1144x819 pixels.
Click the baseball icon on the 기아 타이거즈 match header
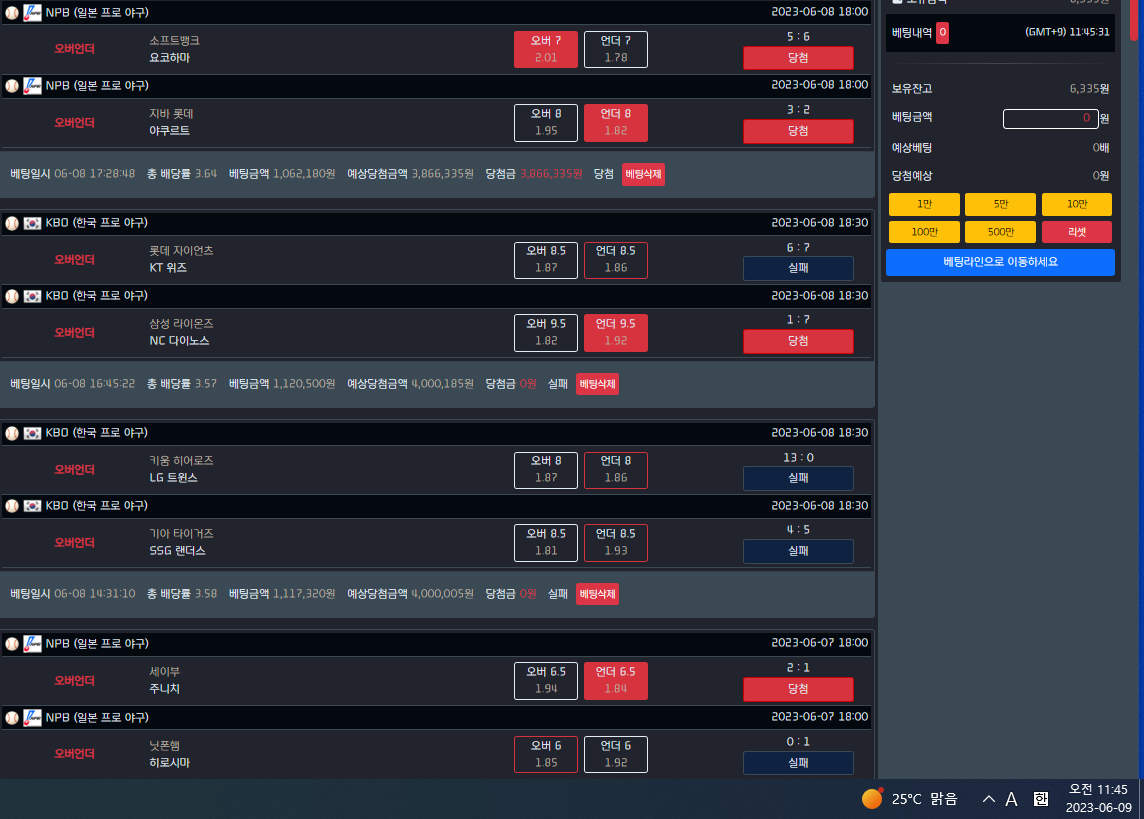(x=12, y=506)
